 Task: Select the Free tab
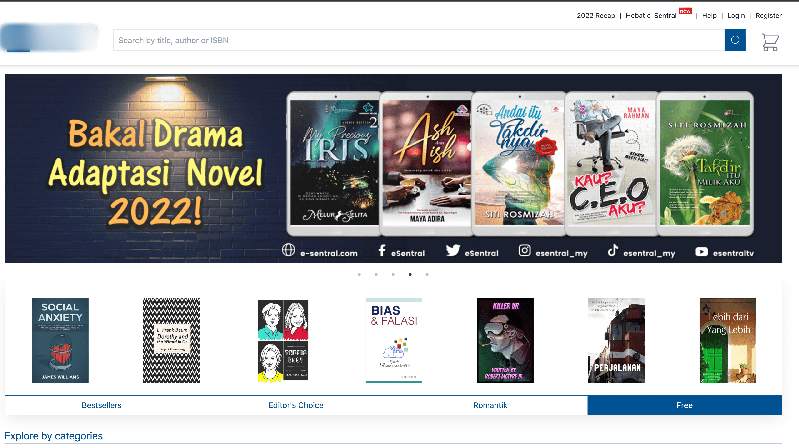(x=684, y=405)
